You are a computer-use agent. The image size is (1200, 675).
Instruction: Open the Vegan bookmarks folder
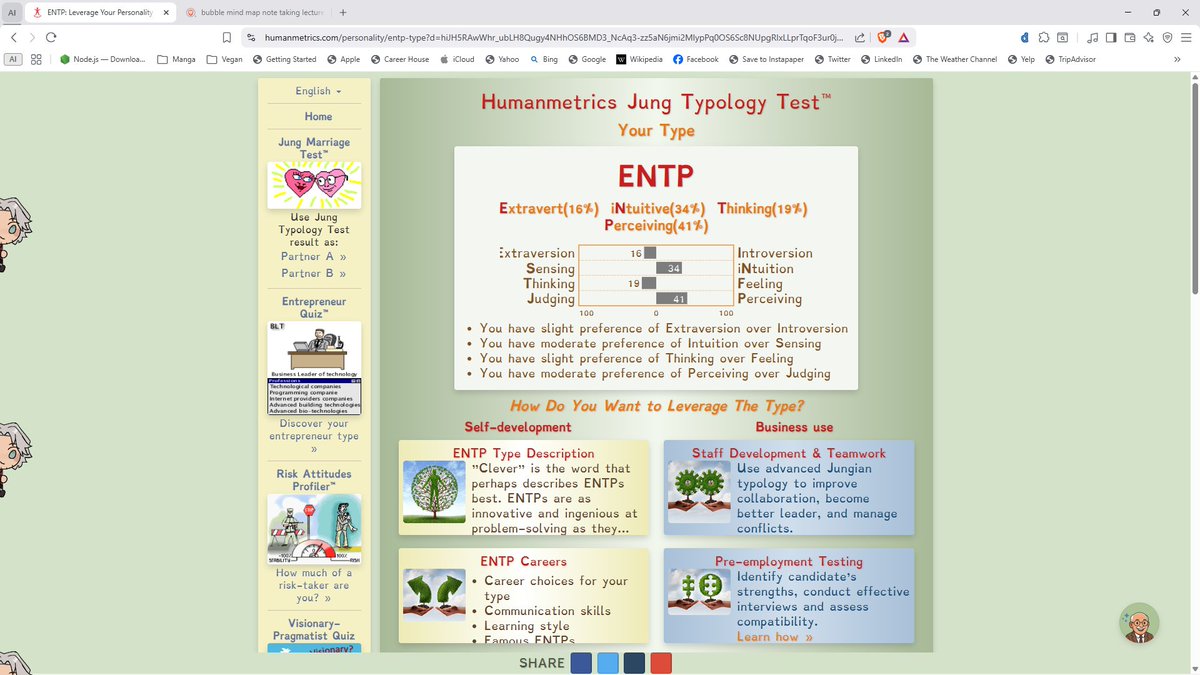(225, 59)
